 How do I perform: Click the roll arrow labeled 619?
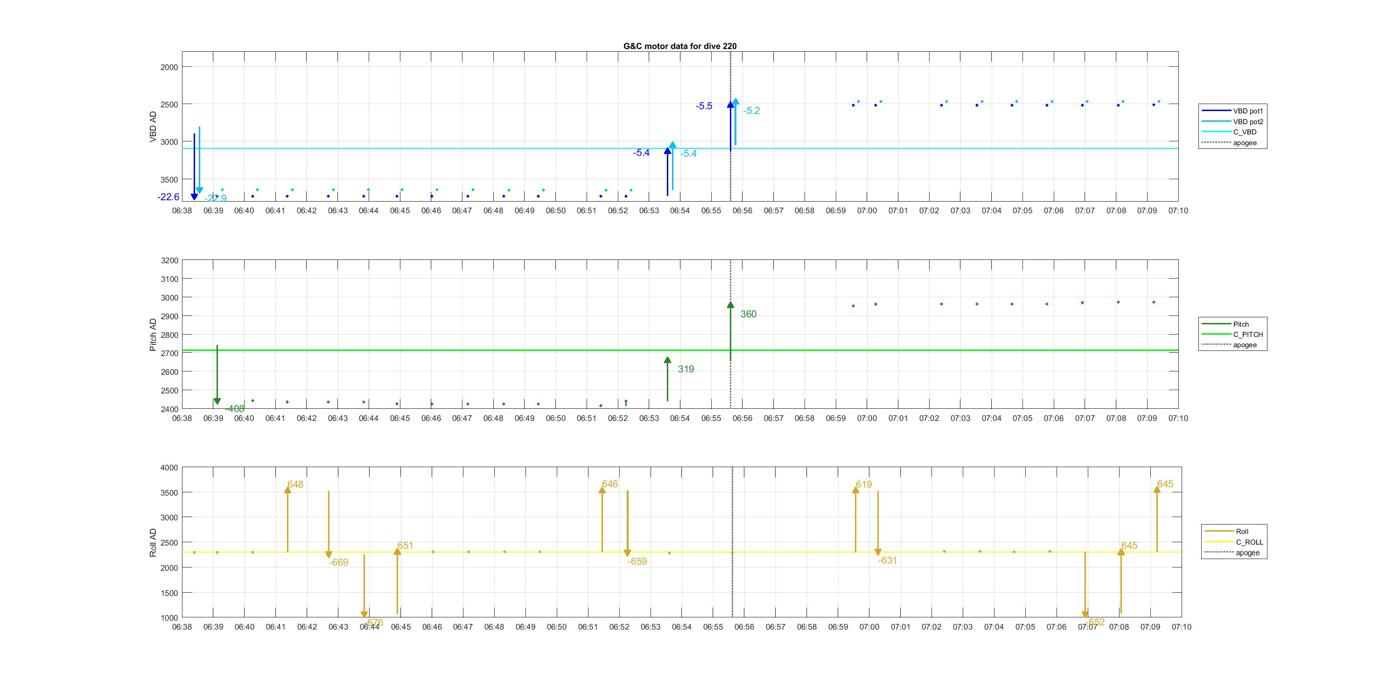click(855, 519)
